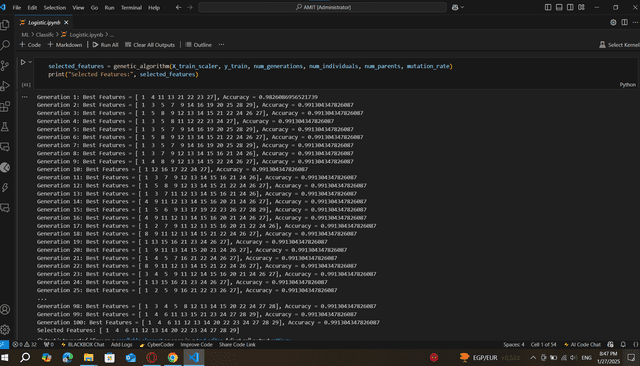Screen dimensions: 640x366
Task: Open the Testing flask view
Action: pos(5,127)
